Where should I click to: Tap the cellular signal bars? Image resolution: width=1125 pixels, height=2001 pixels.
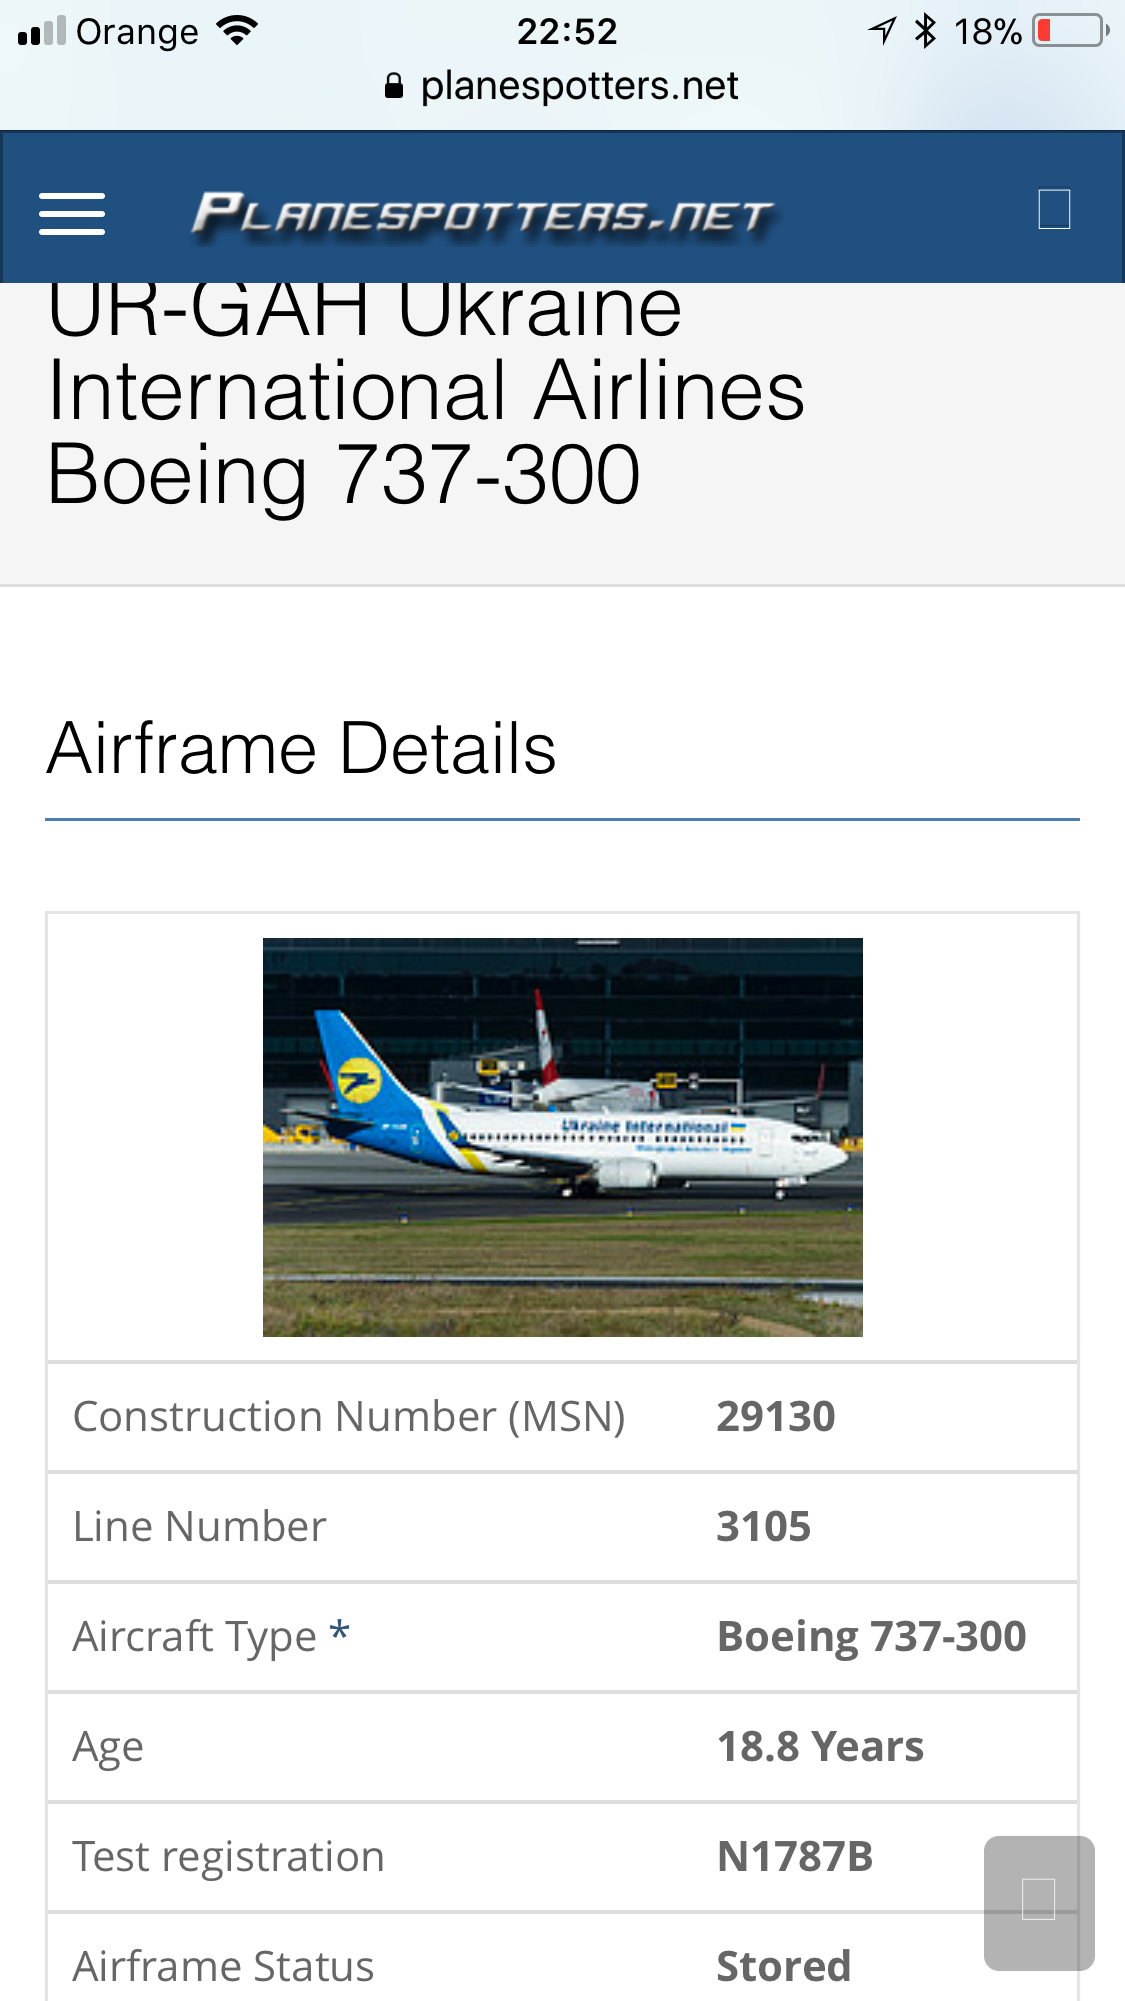[42, 32]
